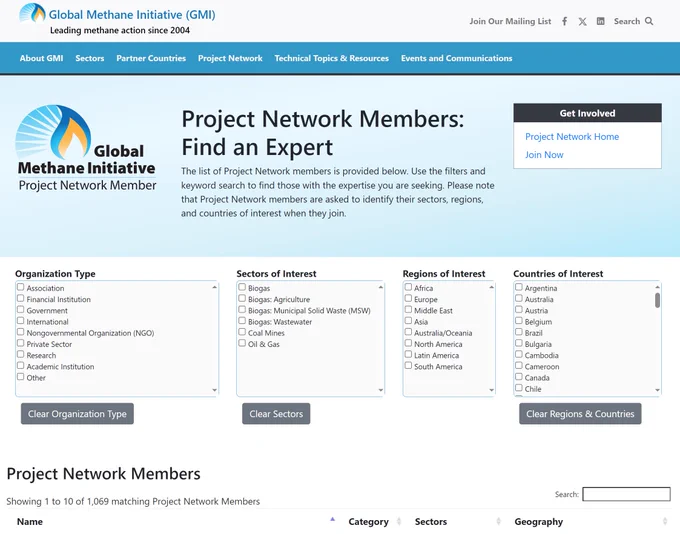
Task: Open the LinkedIn icon in header
Action: click(600, 21)
